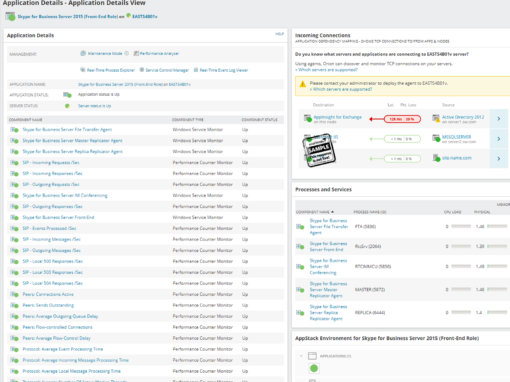Open the Help link in Application Details
The image size is (510, 382).
click(x=279, y=34)
